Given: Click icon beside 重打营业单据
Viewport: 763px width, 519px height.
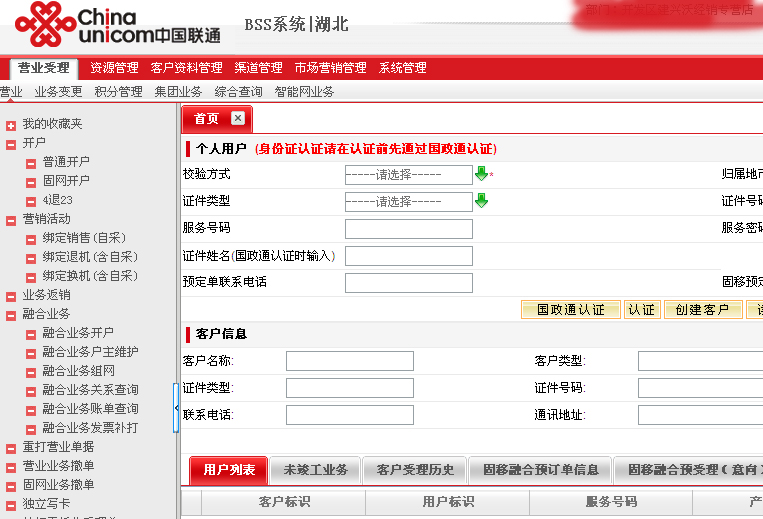Looking at the screenshot, I should [11, 448].
